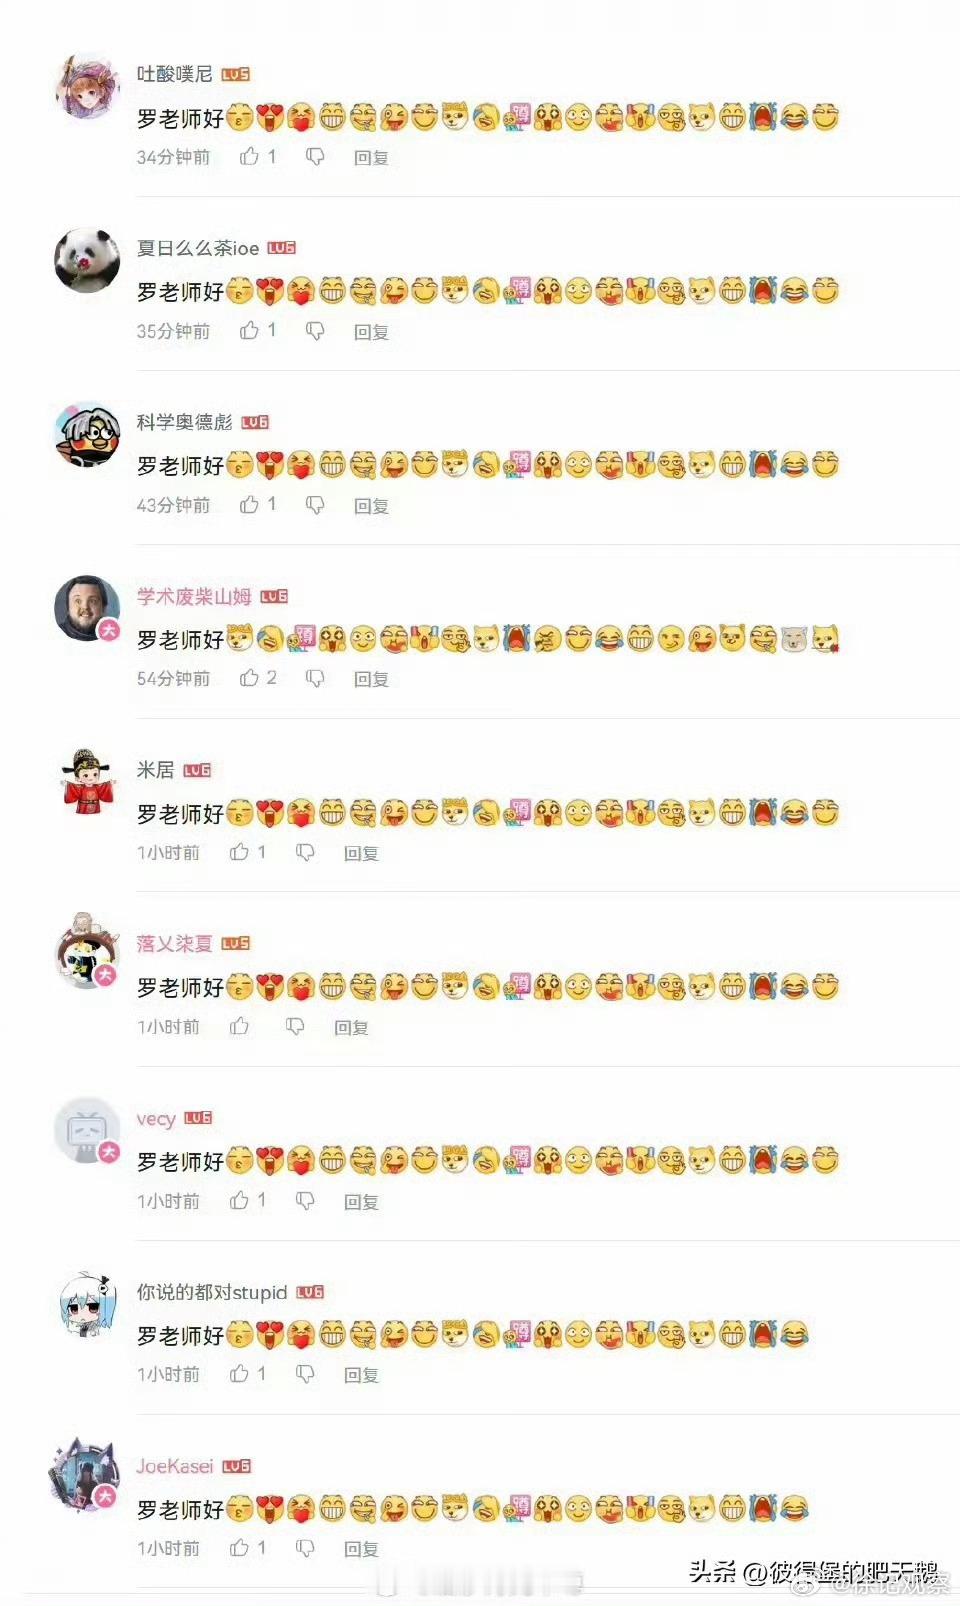Open the avatar of 米居
The width and height of the screenshot is (960, 1606).
tap(87, 782)
